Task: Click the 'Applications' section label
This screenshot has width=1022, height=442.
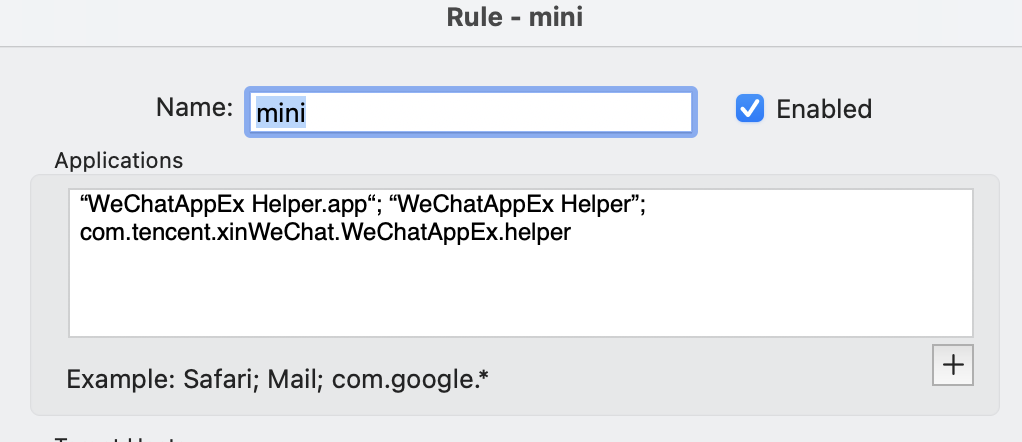Action: pyautogui.click(x=119, y=160)
